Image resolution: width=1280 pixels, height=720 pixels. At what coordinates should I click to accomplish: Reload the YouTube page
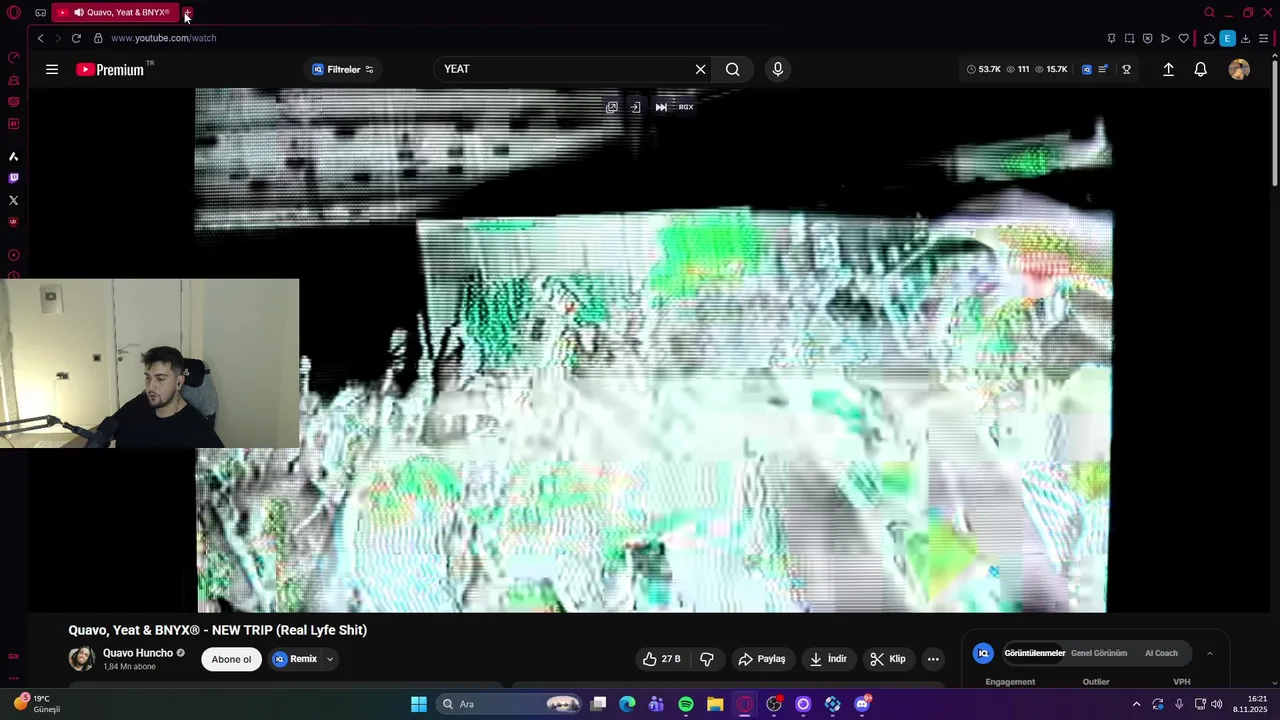(x=76, y=38)
